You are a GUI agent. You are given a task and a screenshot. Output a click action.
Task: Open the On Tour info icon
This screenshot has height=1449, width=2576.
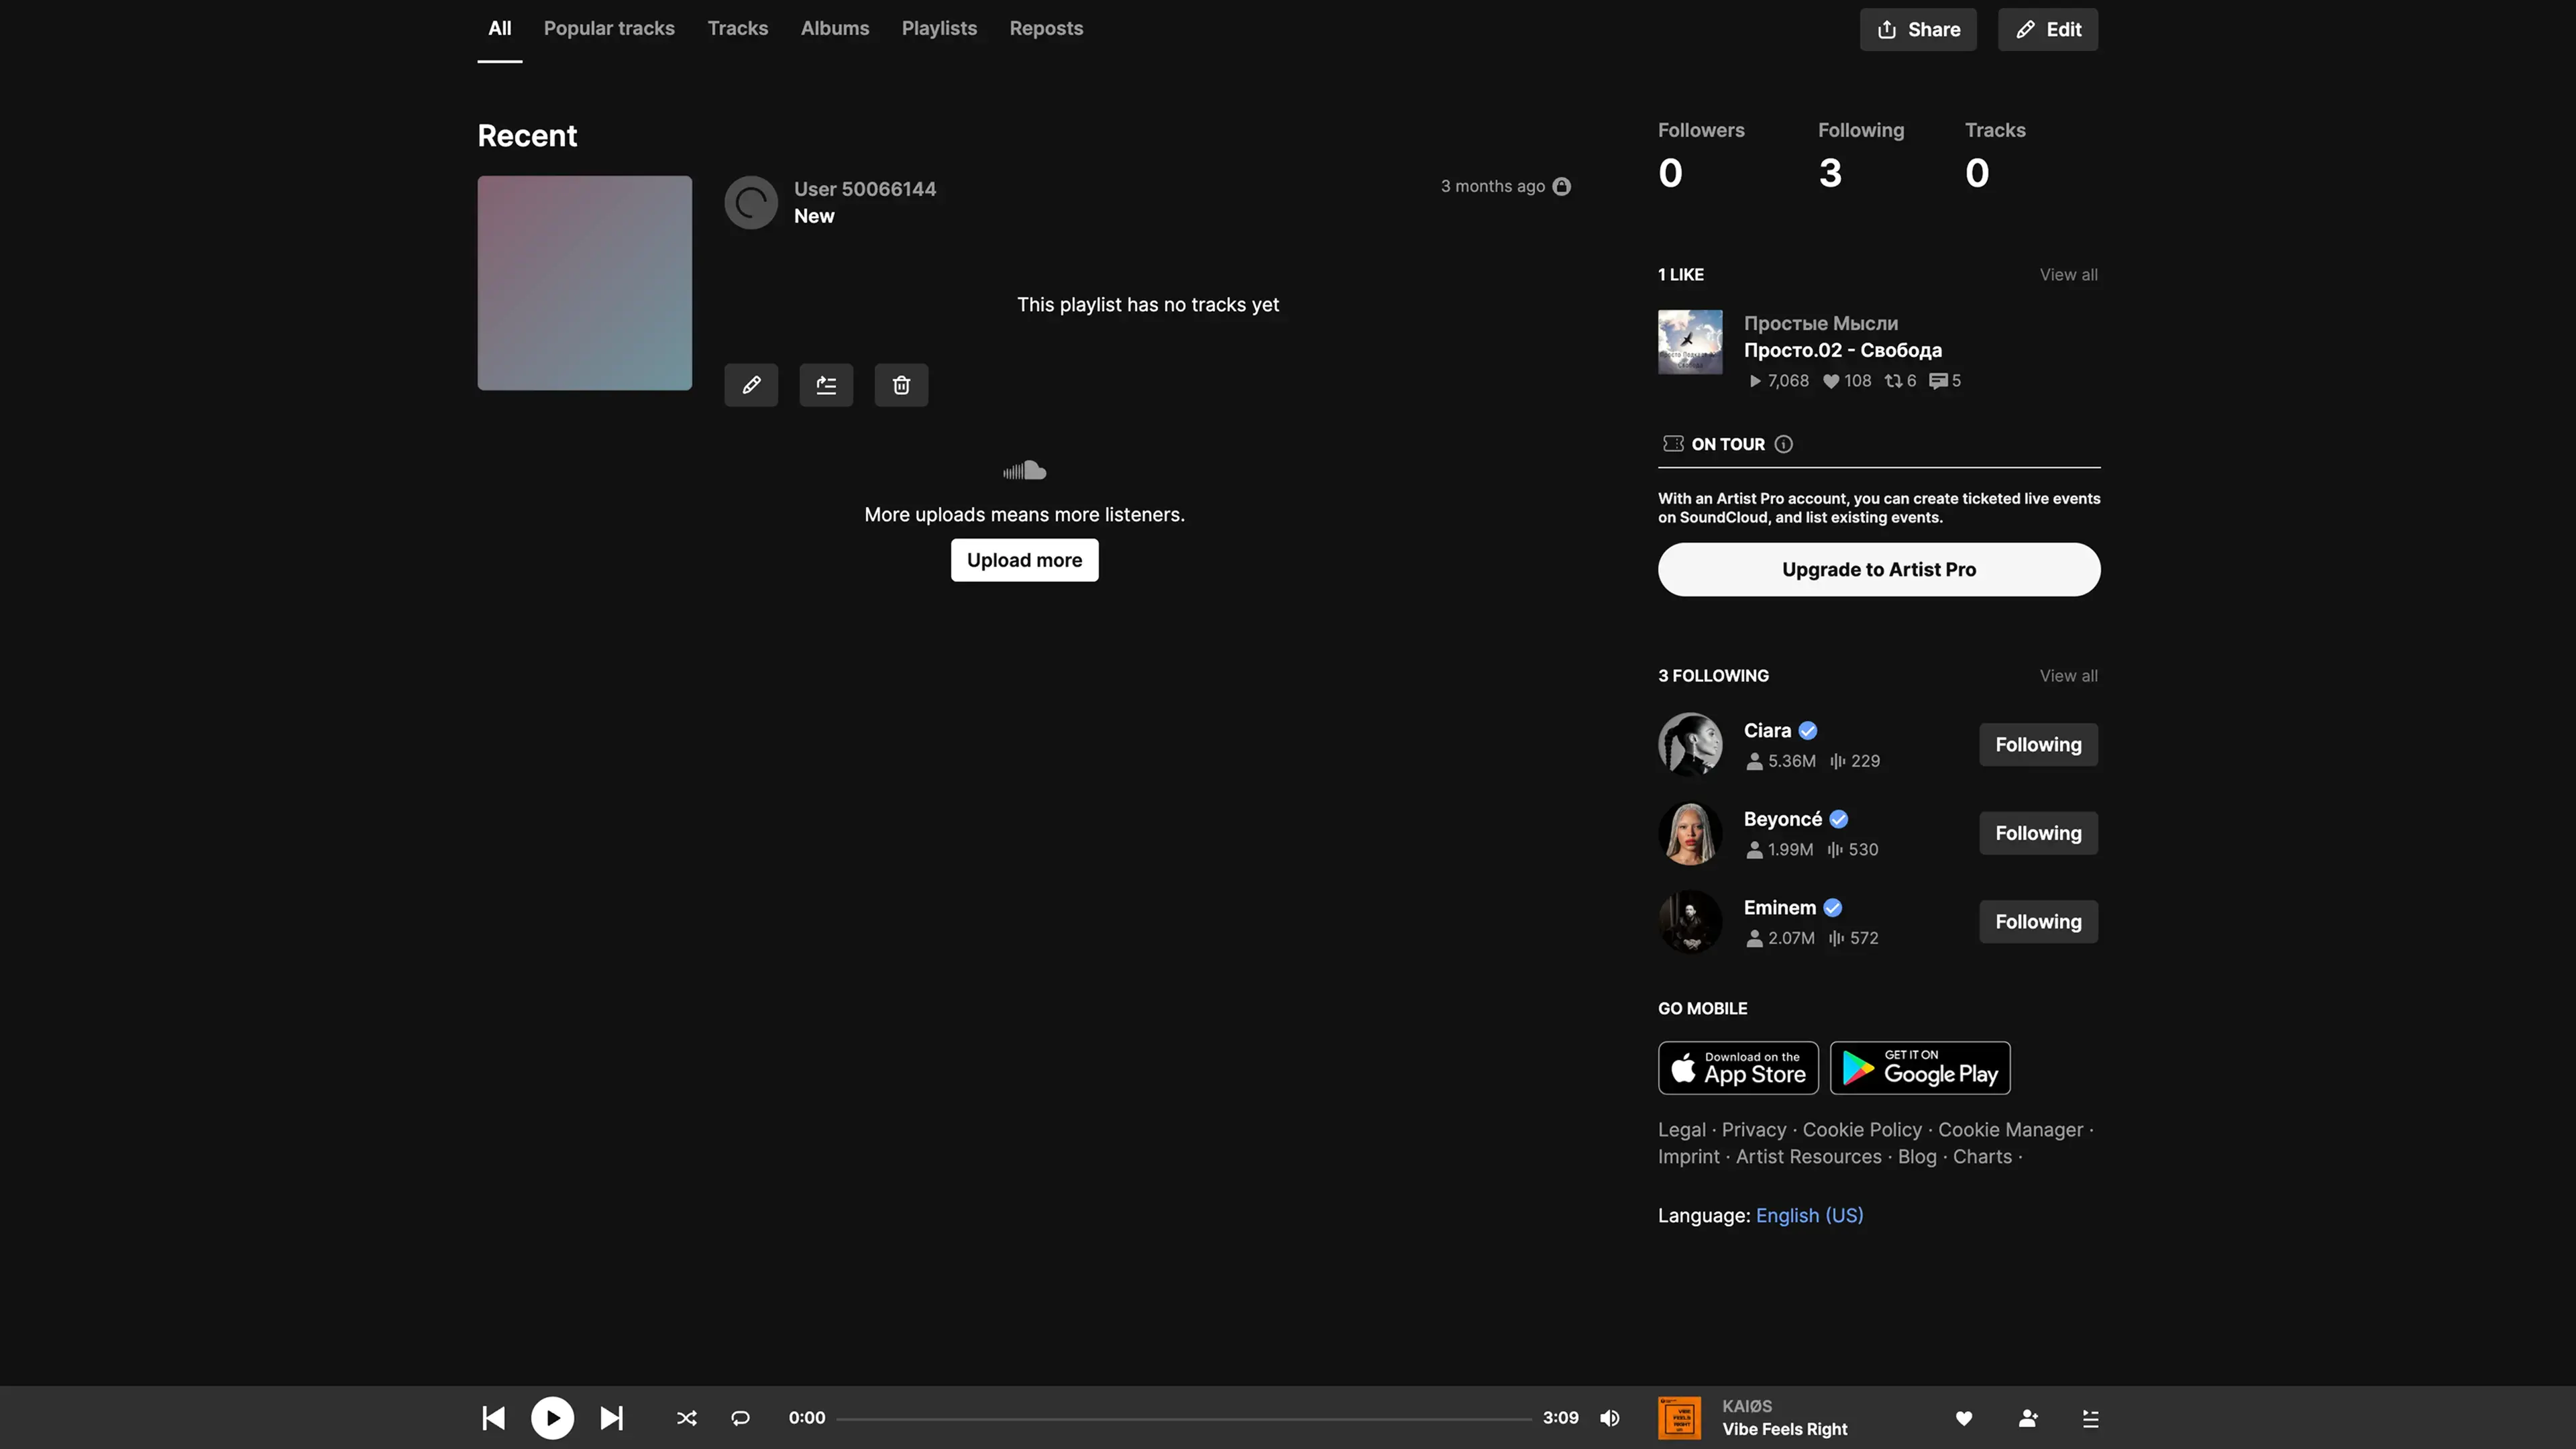tap(1783, 444)
